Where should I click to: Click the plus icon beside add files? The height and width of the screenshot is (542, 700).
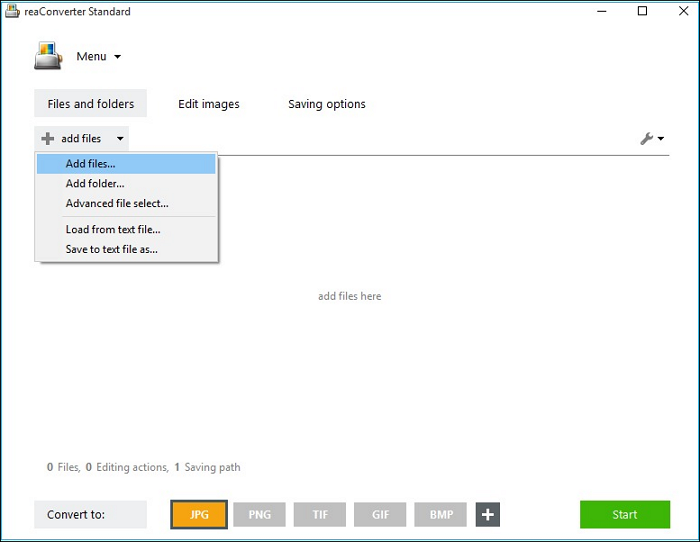pyautogui.click(x=47, y=138)
